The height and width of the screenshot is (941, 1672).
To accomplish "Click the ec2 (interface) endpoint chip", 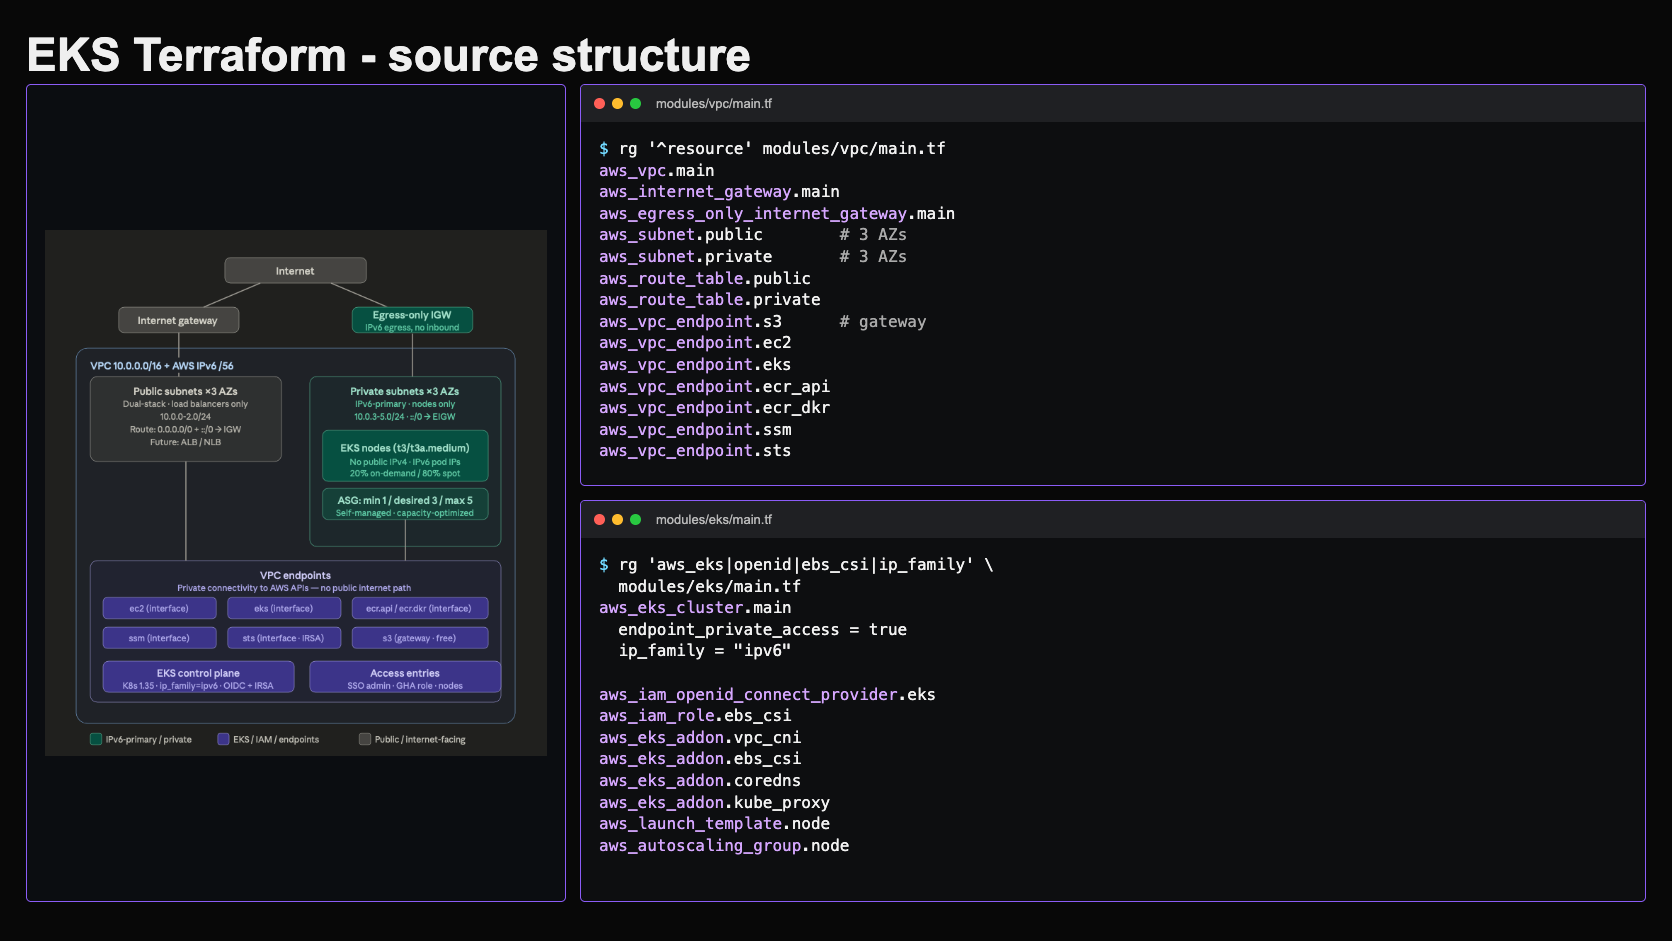I will [x=159, y=608].
